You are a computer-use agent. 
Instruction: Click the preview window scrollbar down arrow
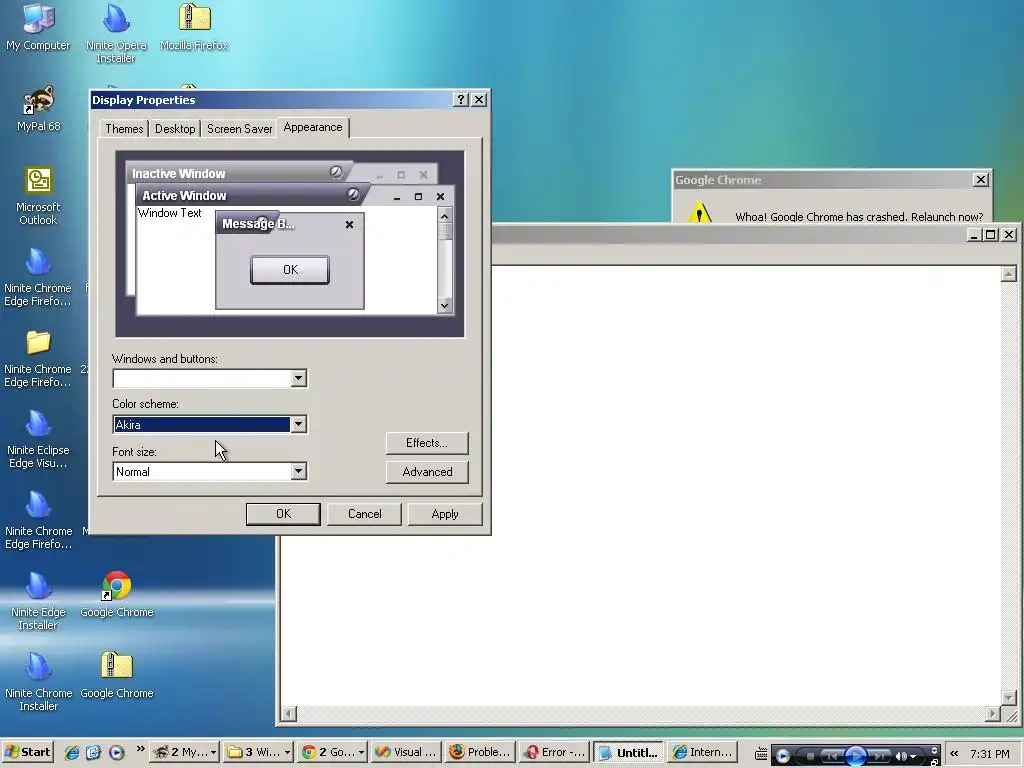coord(445,306)
